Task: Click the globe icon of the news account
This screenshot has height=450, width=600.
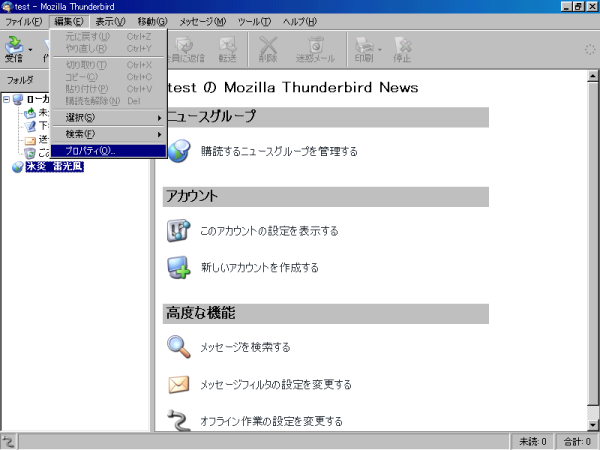Action: coord(18,167)
